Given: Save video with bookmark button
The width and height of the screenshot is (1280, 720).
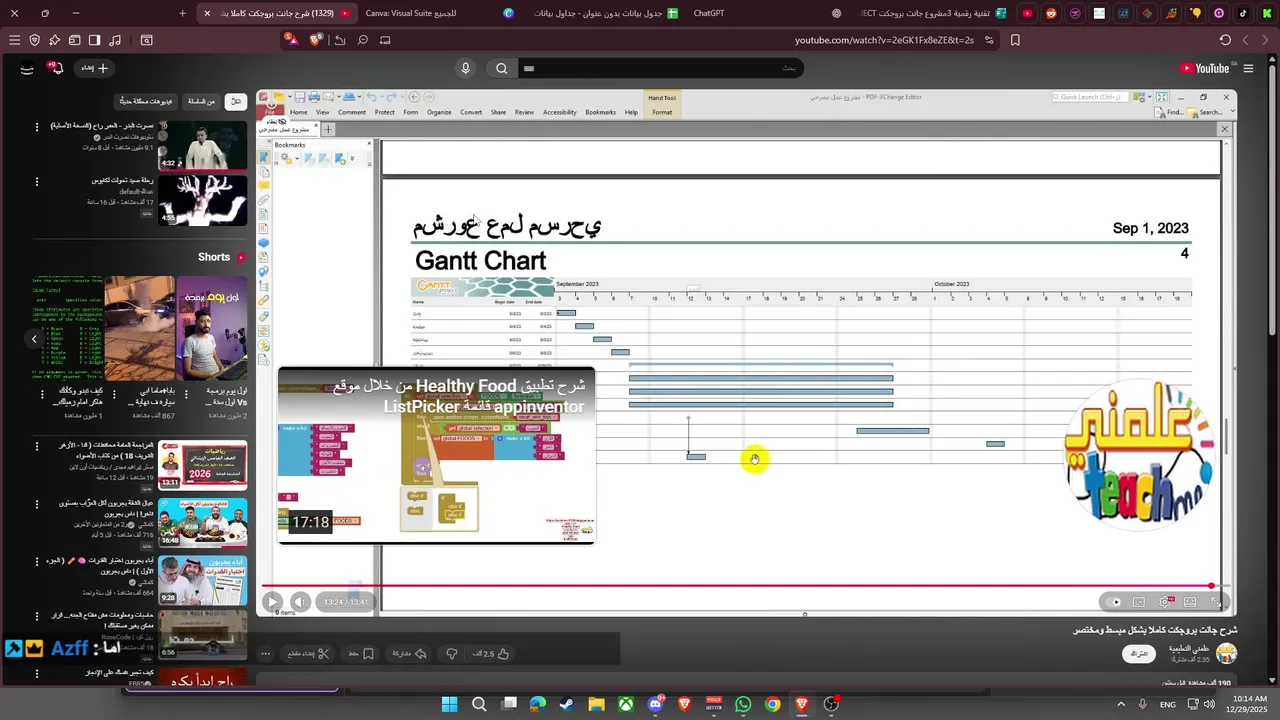Looking at the screenshot, I should tap(361, 654).
